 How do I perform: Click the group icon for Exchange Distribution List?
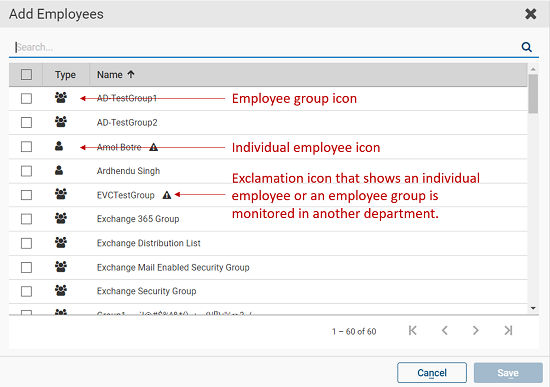61,242
